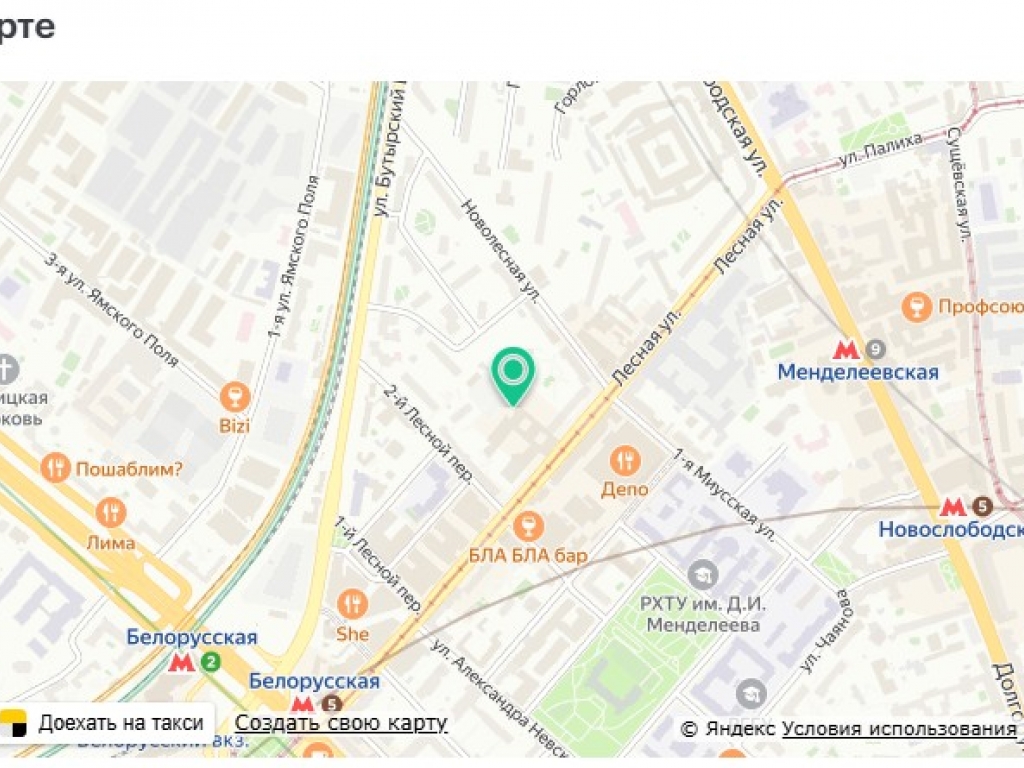This screenshot has width=1024, height=768.
Task: Open the Создать свою карту link
Action: (x=341, y=723)
